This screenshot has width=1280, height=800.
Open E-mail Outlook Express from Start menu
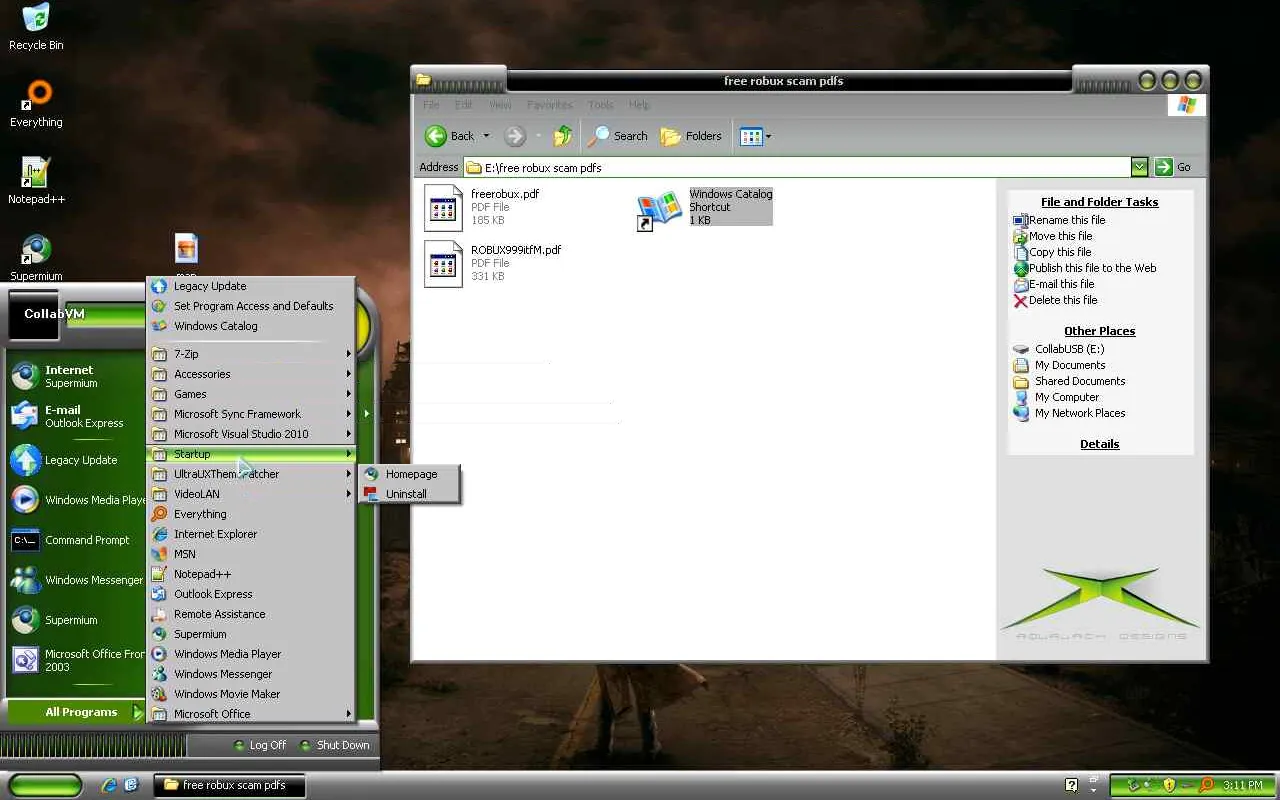(x=72, y=416)
